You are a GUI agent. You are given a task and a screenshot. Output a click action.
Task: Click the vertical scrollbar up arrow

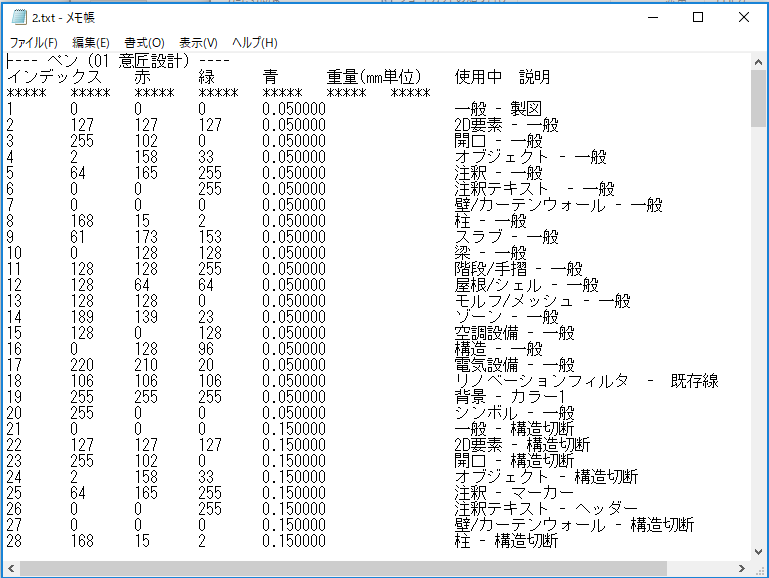(x=758, y=62)
